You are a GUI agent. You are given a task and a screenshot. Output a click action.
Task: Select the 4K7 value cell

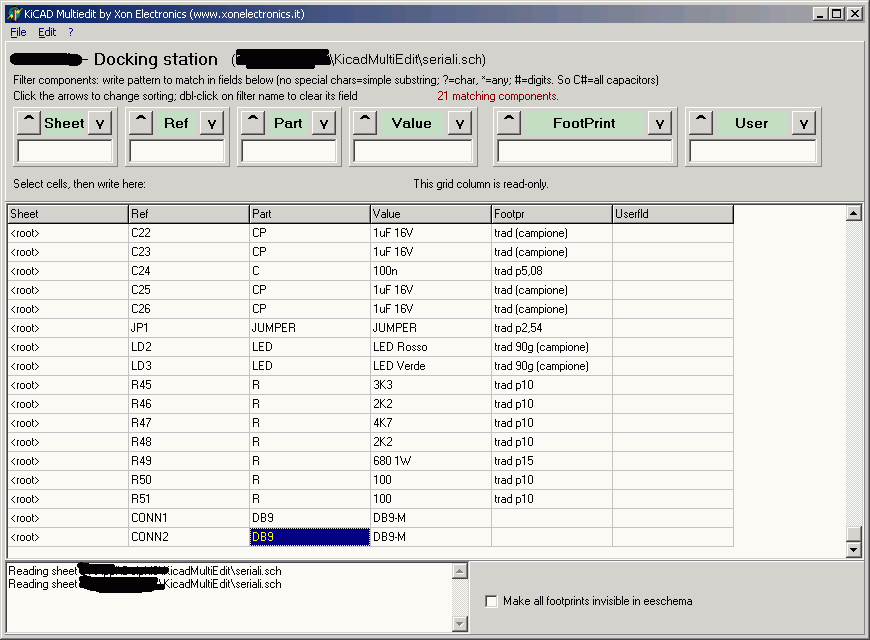pos(431,423)
